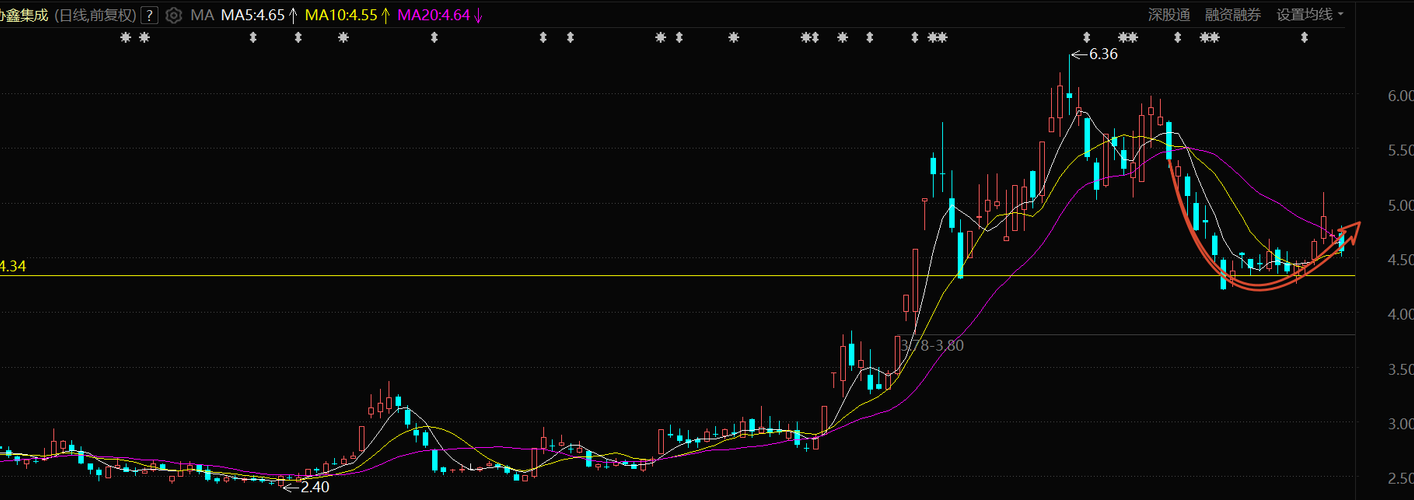Open the gear settings icon next to MA
This screenshot has width=1414, height=500.
click(174, 15)
